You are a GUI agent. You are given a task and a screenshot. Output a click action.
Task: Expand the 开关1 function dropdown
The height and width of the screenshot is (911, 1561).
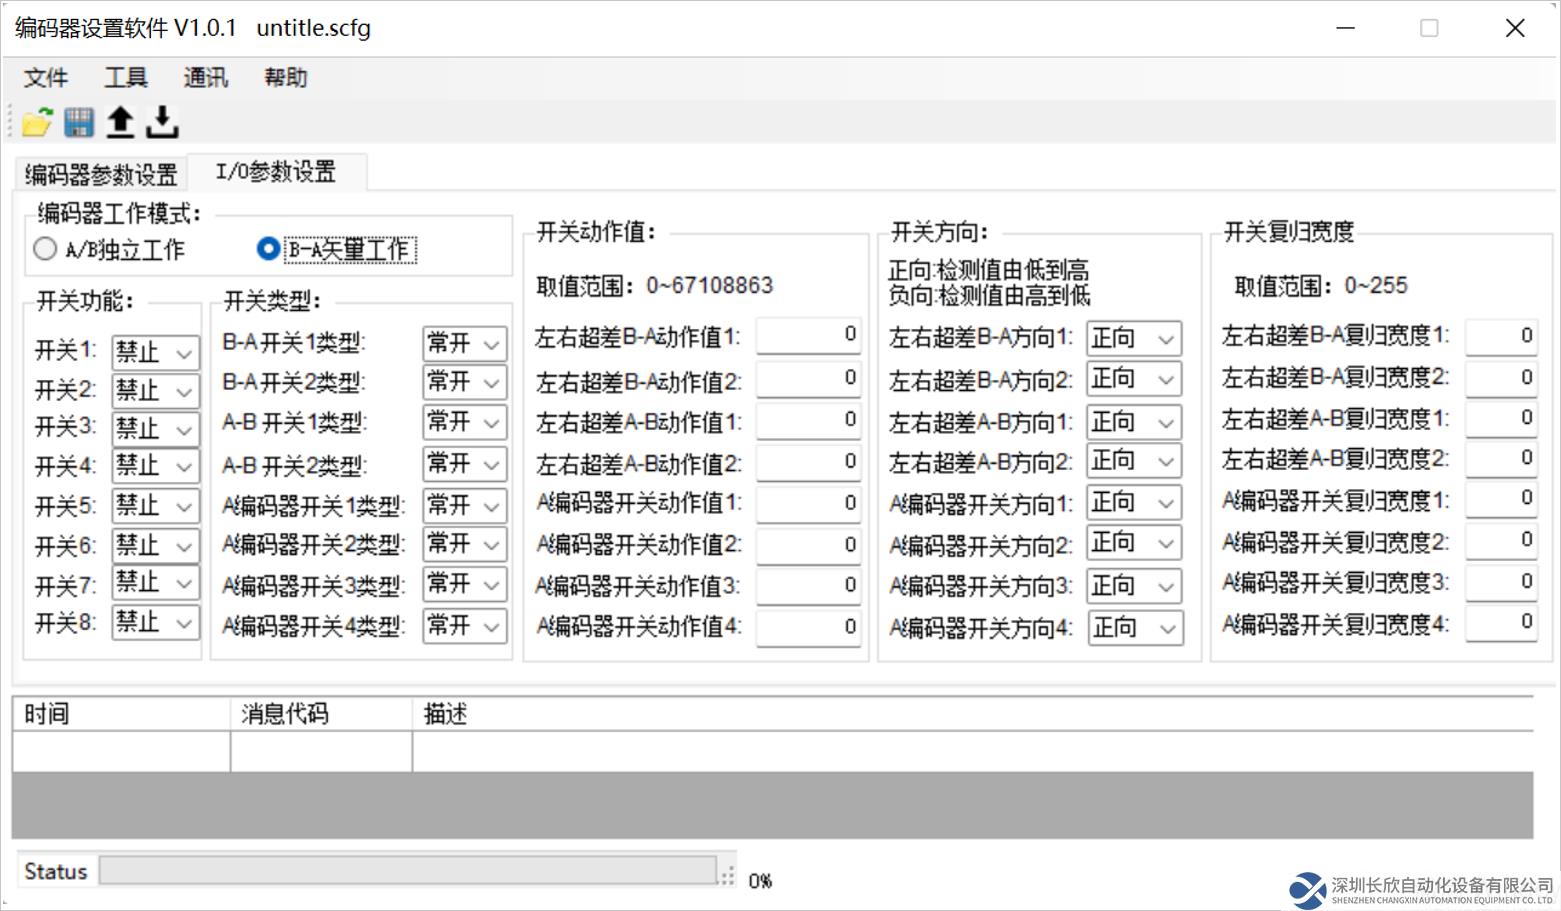[x=155, y=352]
